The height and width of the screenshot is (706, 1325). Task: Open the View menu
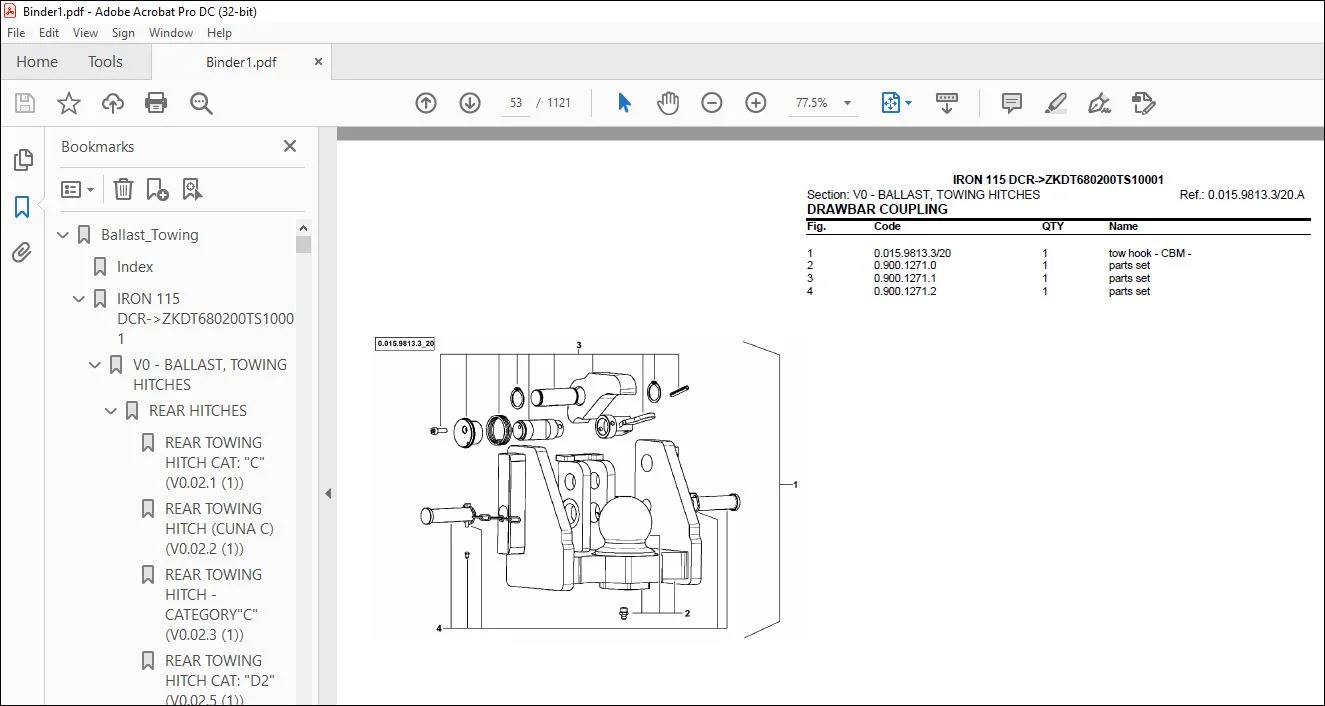click(86, 33)
